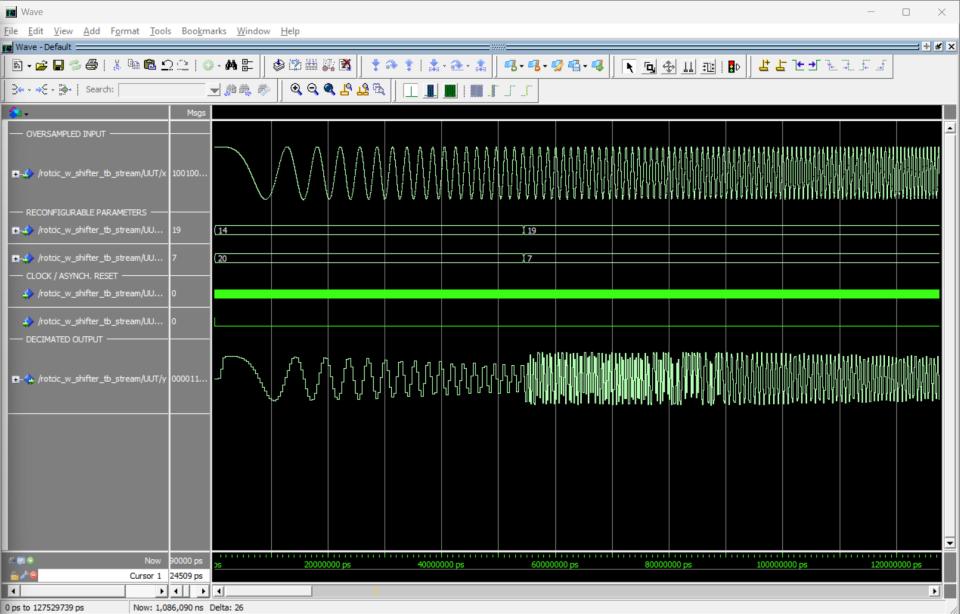The width and height of the screenshot is (960, 614).
Task: Click the waveform scrollbar right arrow
Action: [x=934, y=591]
